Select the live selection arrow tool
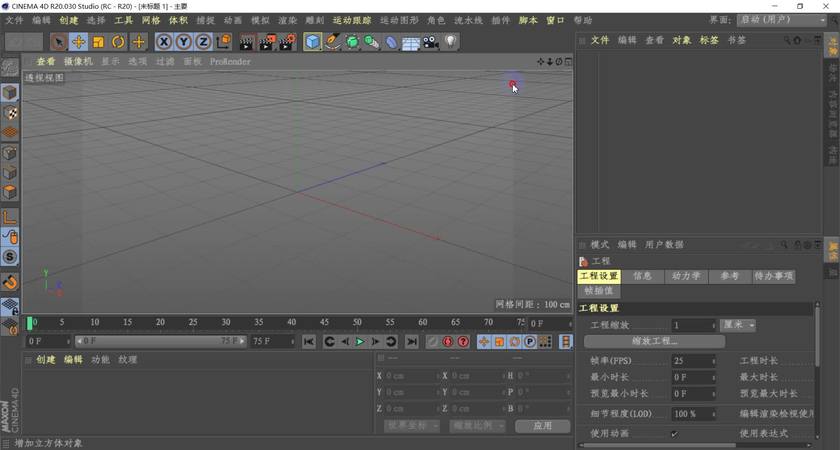840x450 pixels. tap(58, 42)
